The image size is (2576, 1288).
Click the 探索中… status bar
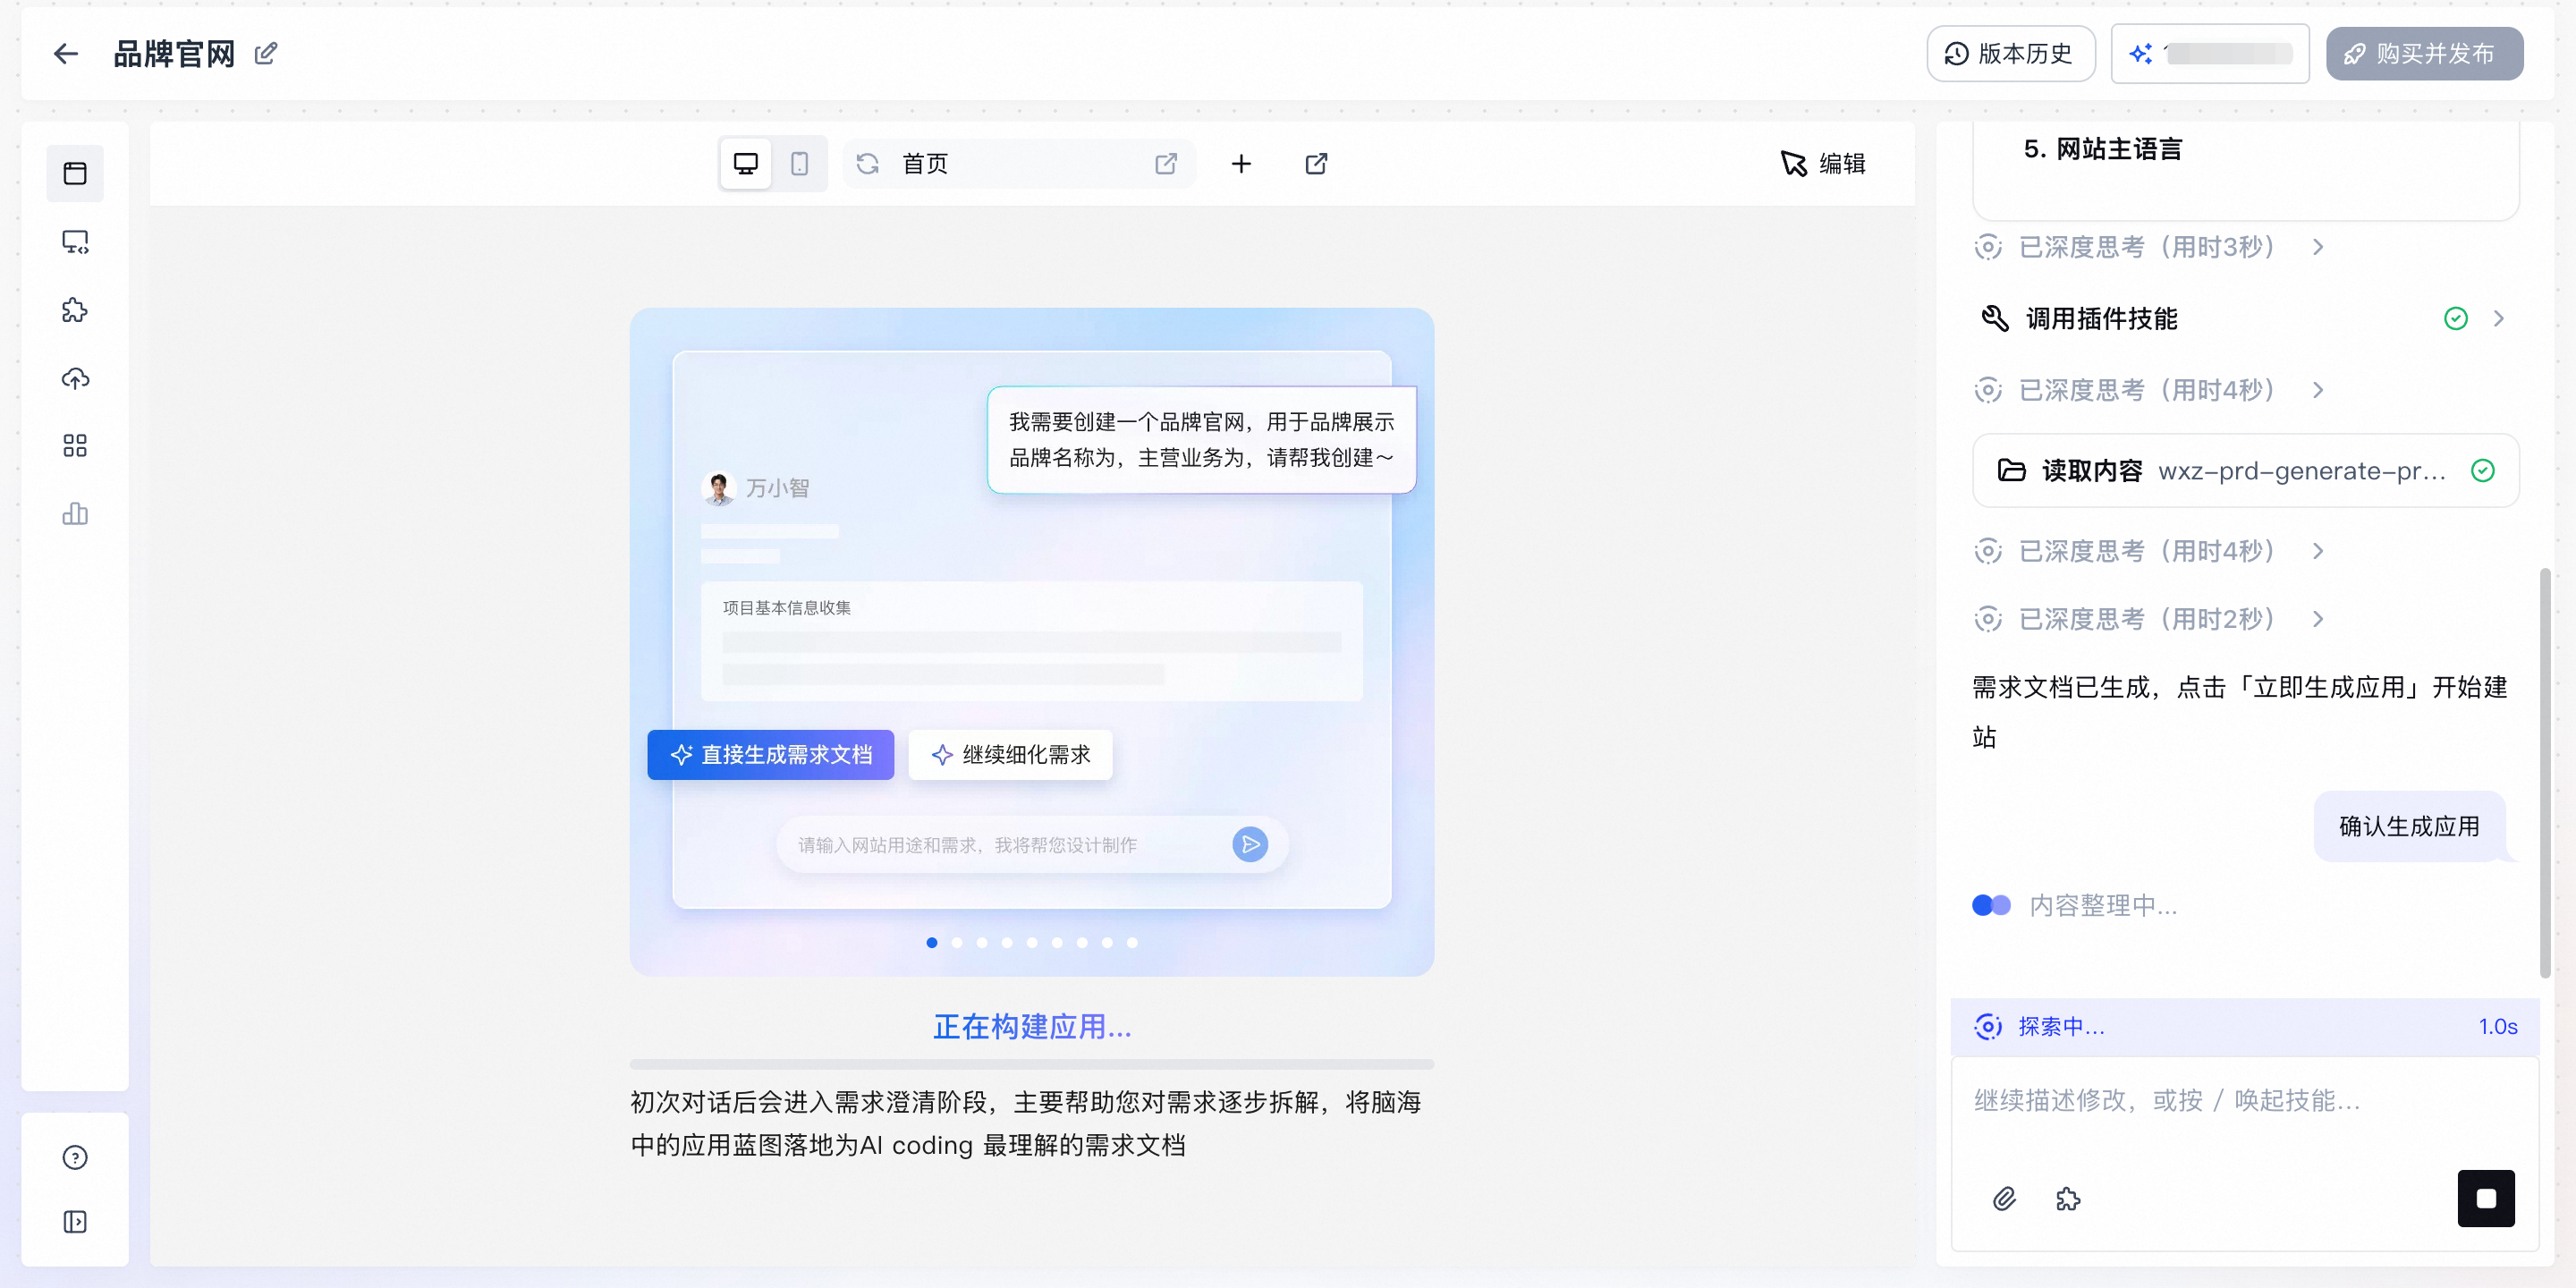click(x=2245, y=1026)
